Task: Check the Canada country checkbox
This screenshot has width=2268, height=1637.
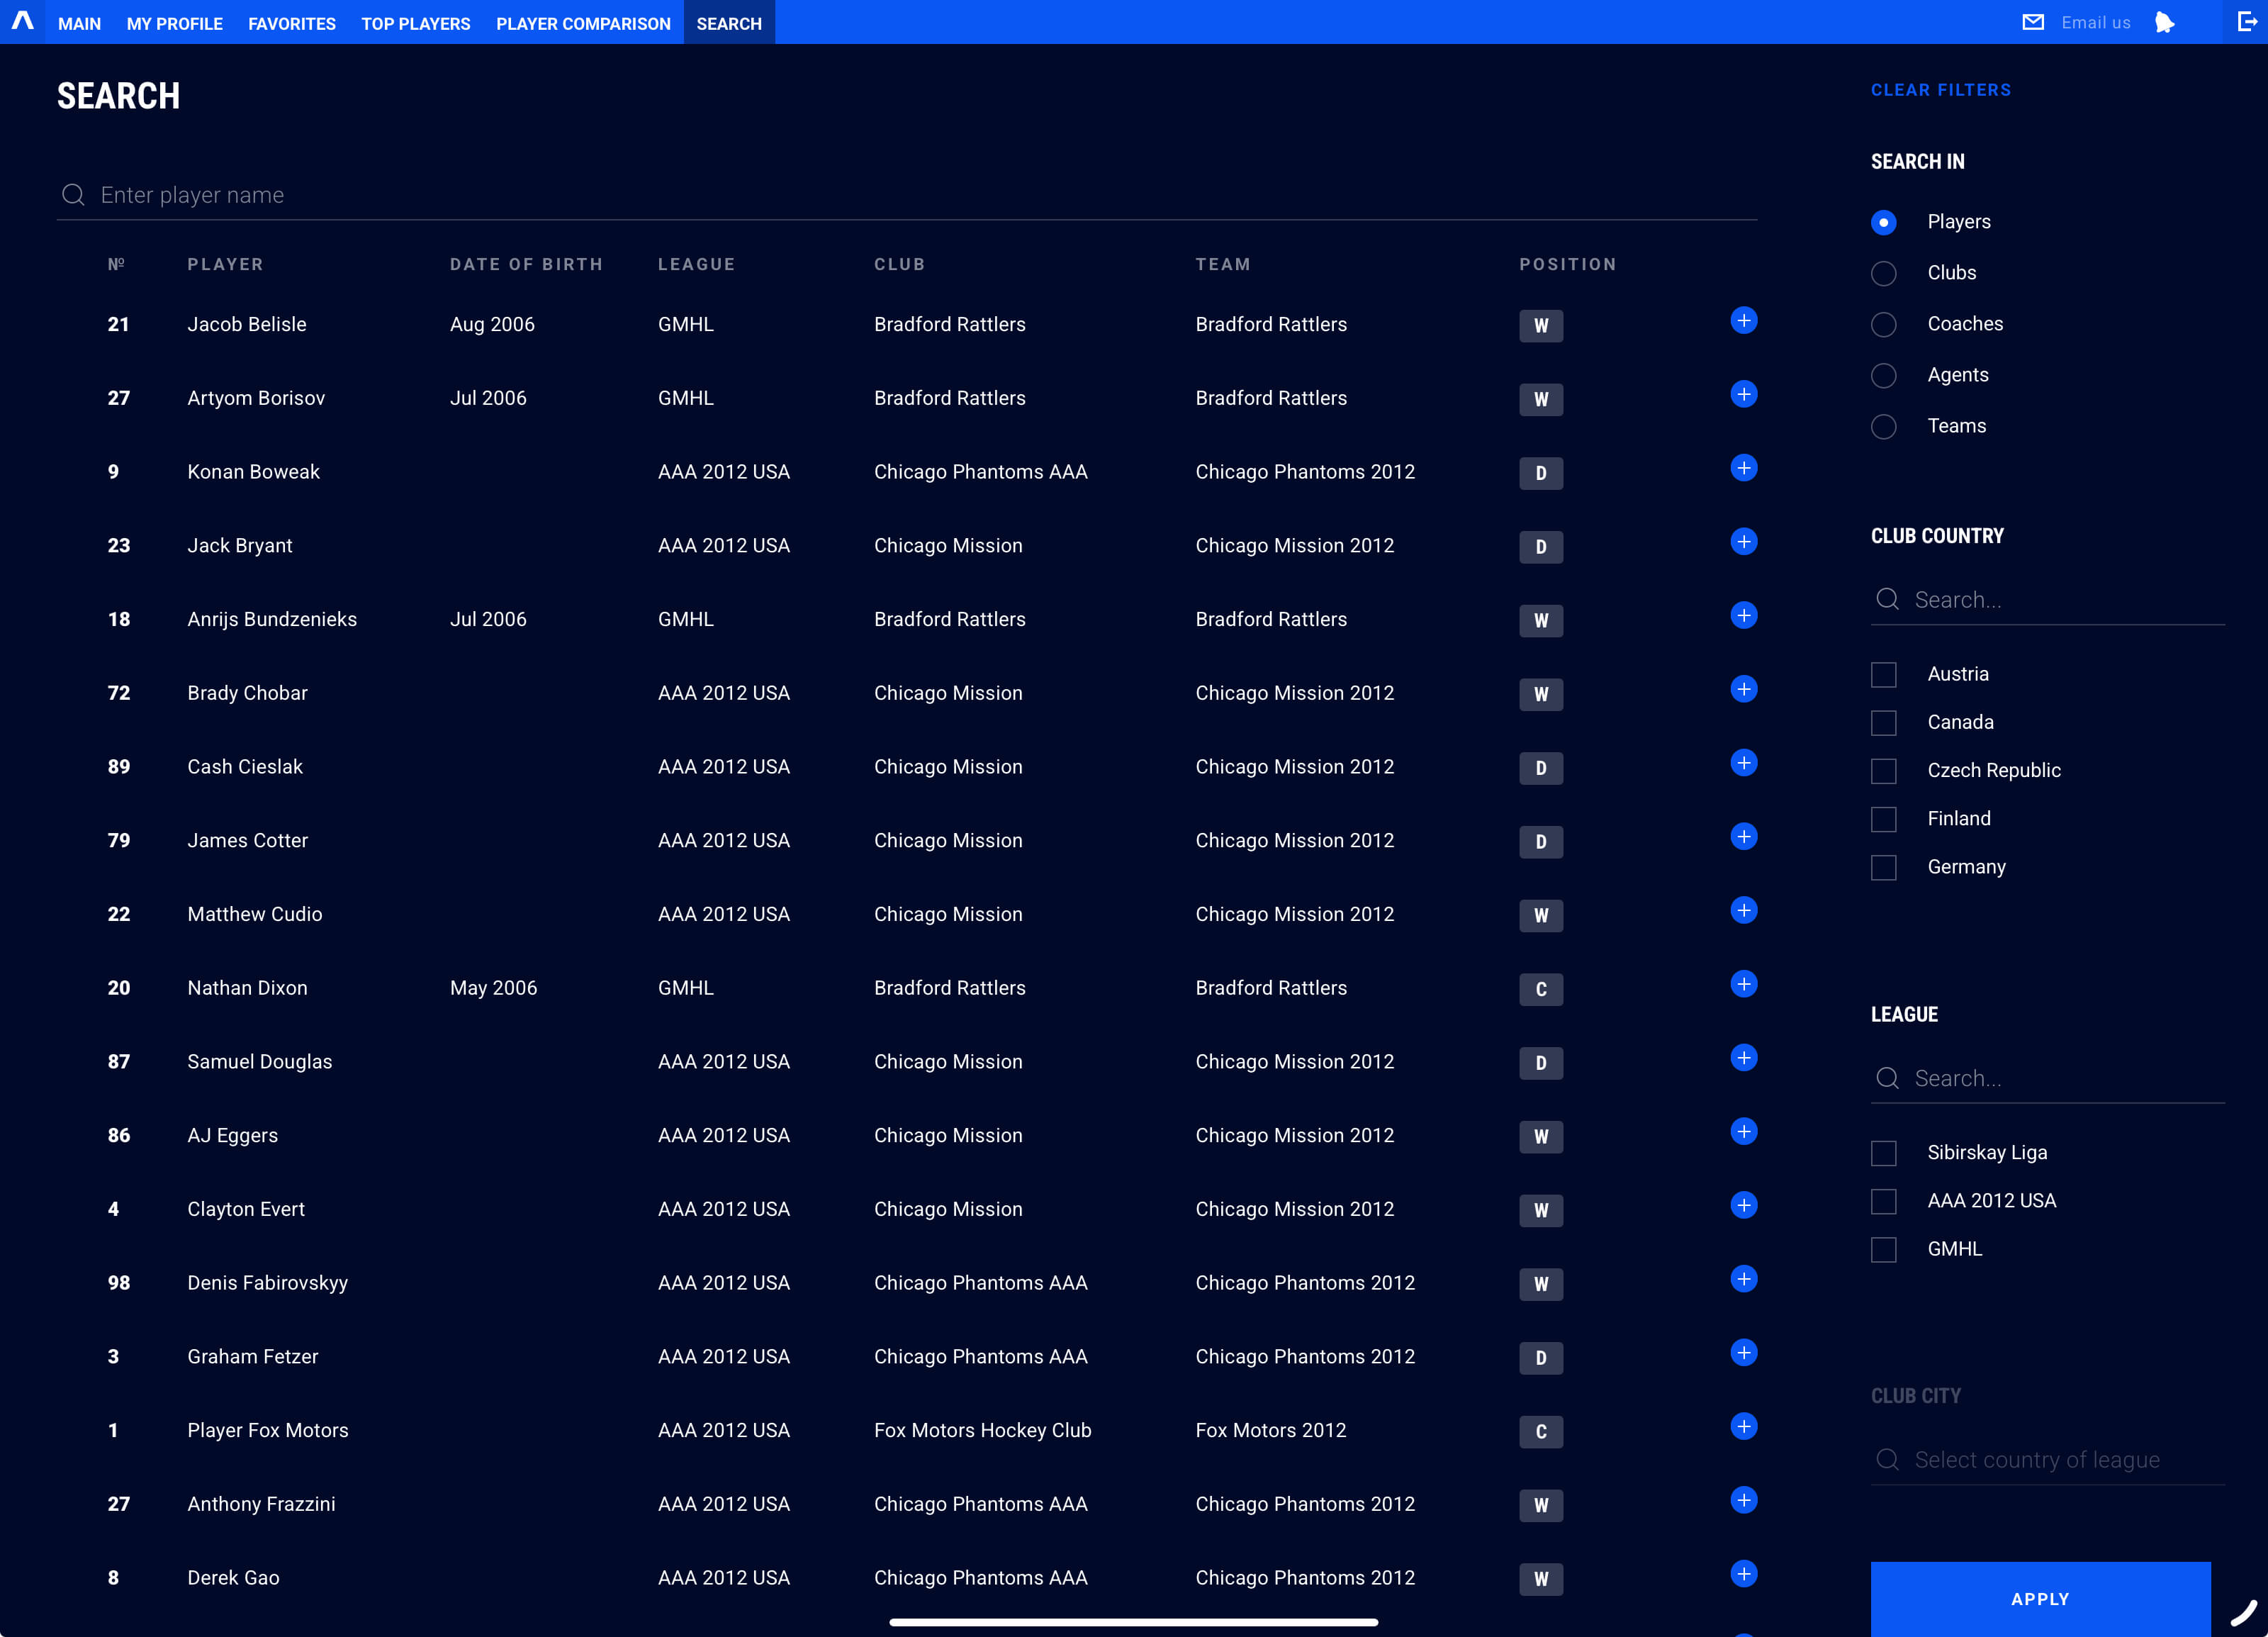Action: point(1883,723)
